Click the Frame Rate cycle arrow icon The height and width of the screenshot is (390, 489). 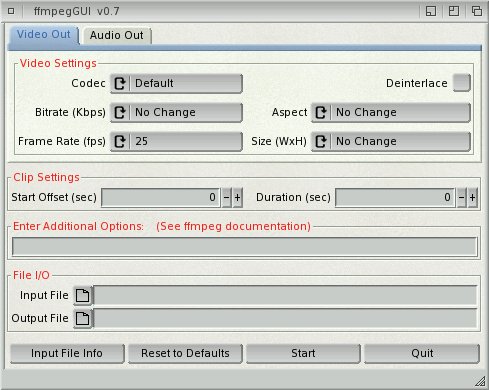tap(120, 141)
